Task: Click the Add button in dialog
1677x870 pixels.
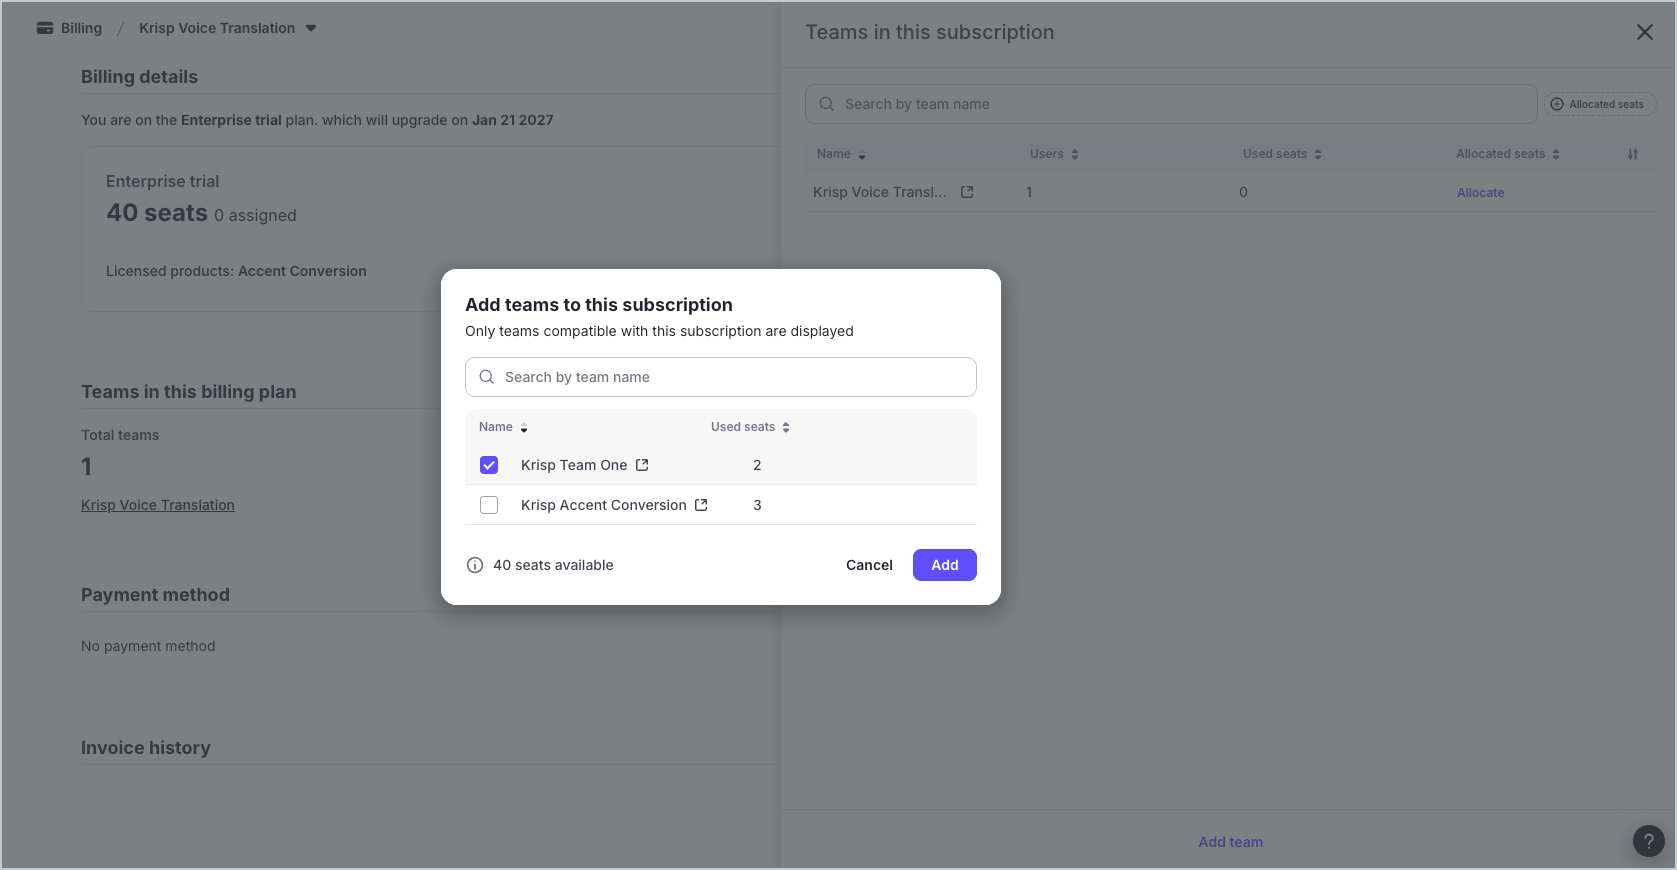Action: pos(944,565)
